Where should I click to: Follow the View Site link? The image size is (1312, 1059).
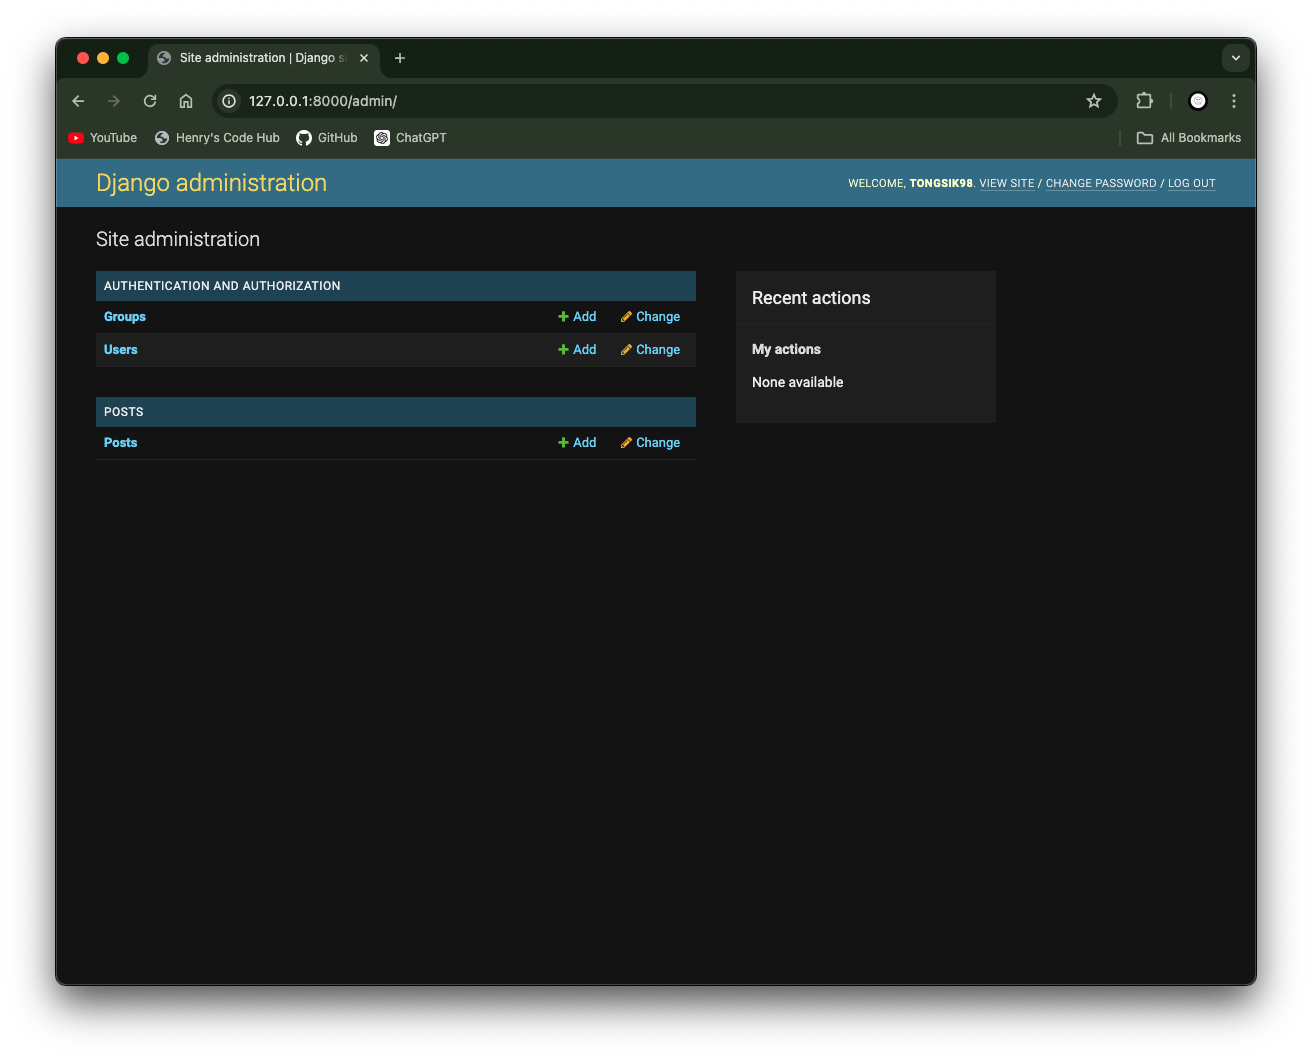click(x=1007, y=183)
